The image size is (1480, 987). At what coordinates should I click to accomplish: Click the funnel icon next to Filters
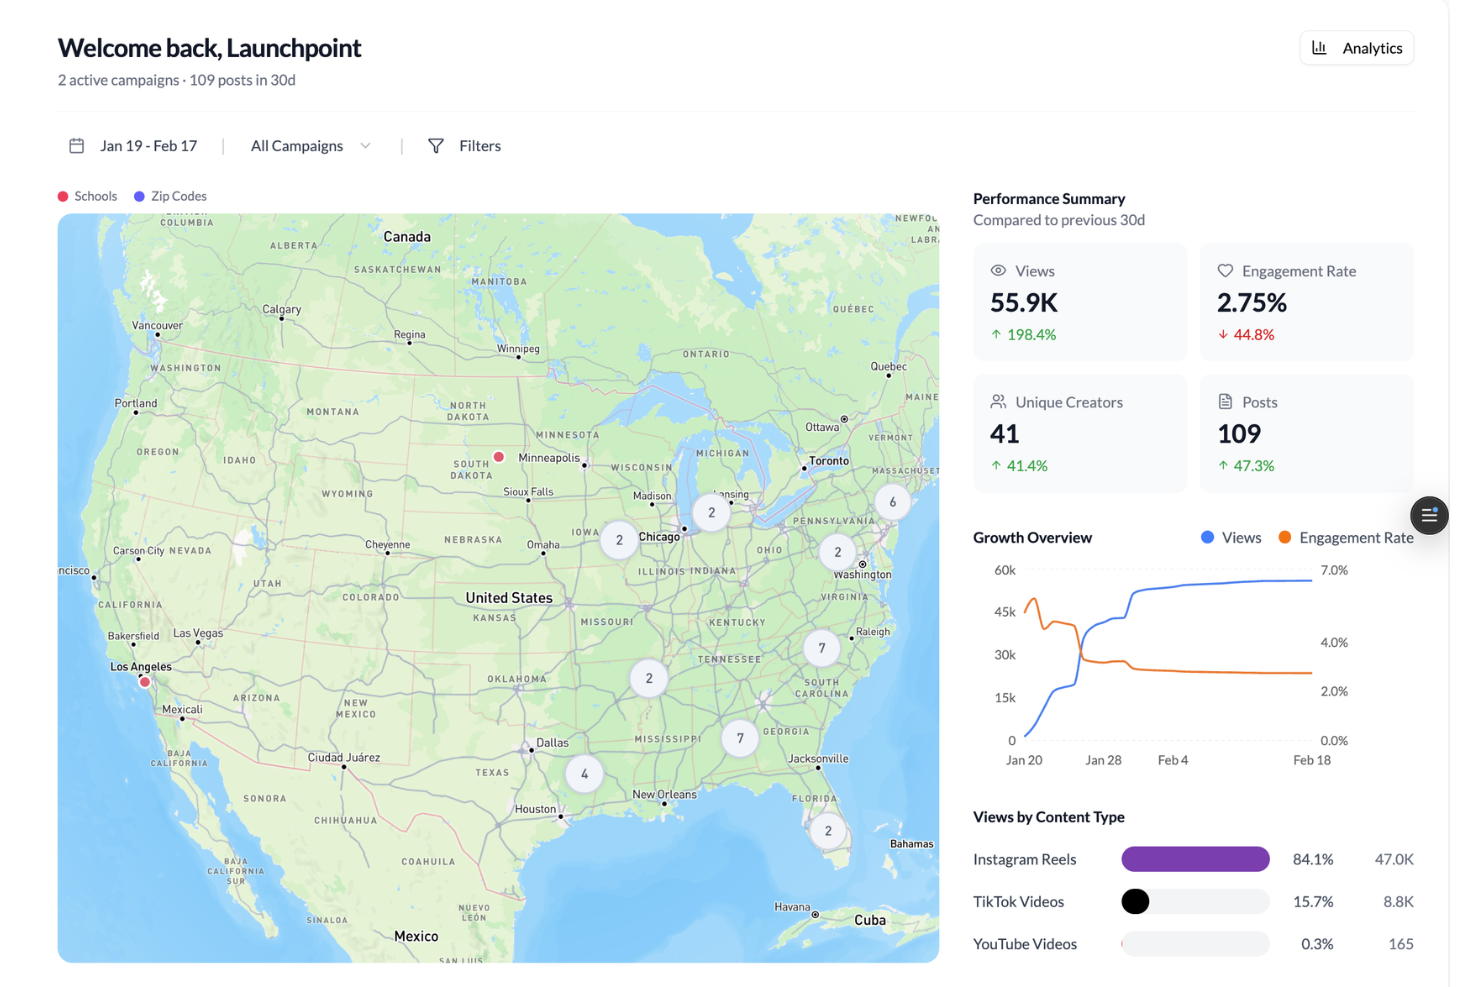coord(437,146)
